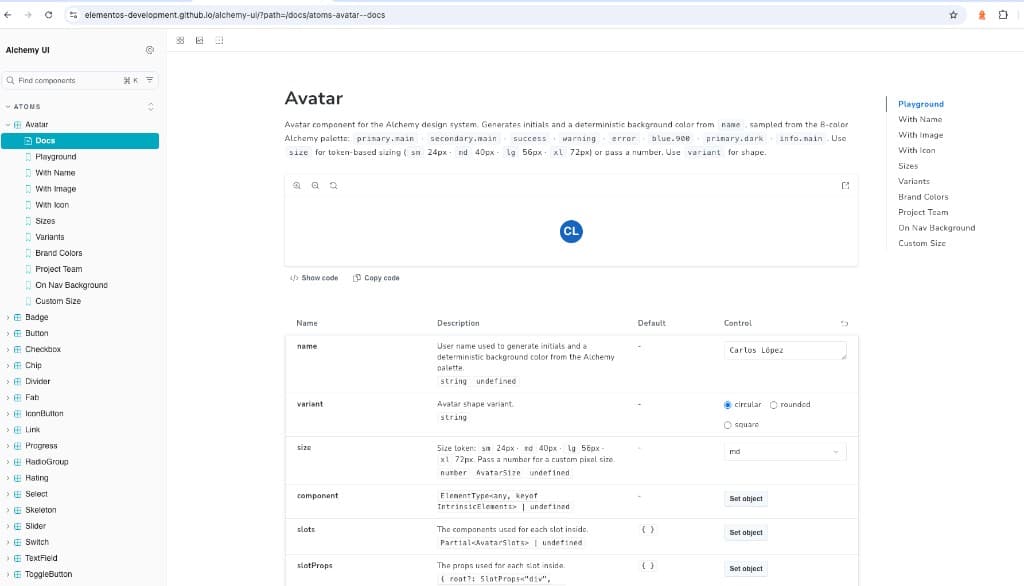
Task: Jump to Variants in the table of contents
Action: [x=914, y=181]
